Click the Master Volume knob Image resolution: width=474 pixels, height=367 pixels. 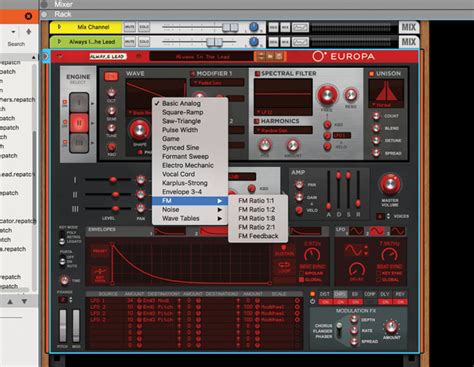(x=390, y=184)
